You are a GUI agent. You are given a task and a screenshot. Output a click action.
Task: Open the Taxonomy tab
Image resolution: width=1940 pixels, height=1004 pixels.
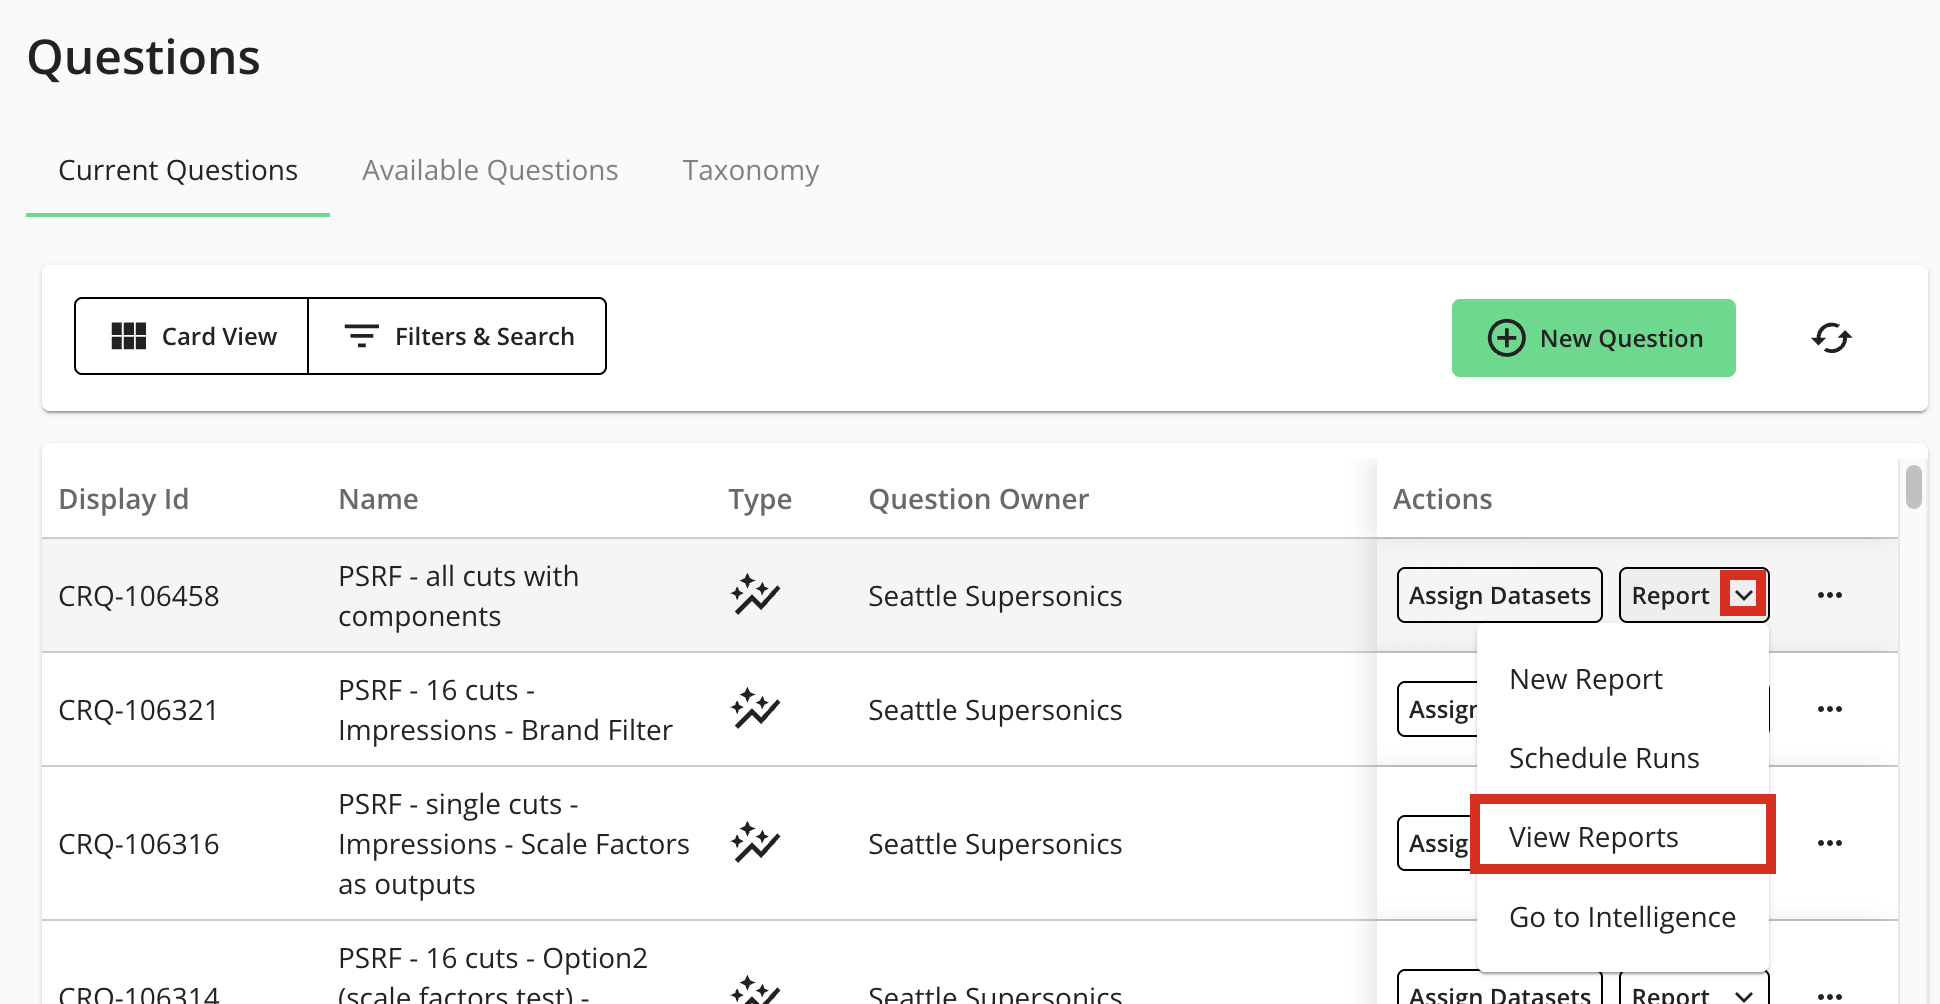point(750,171)
